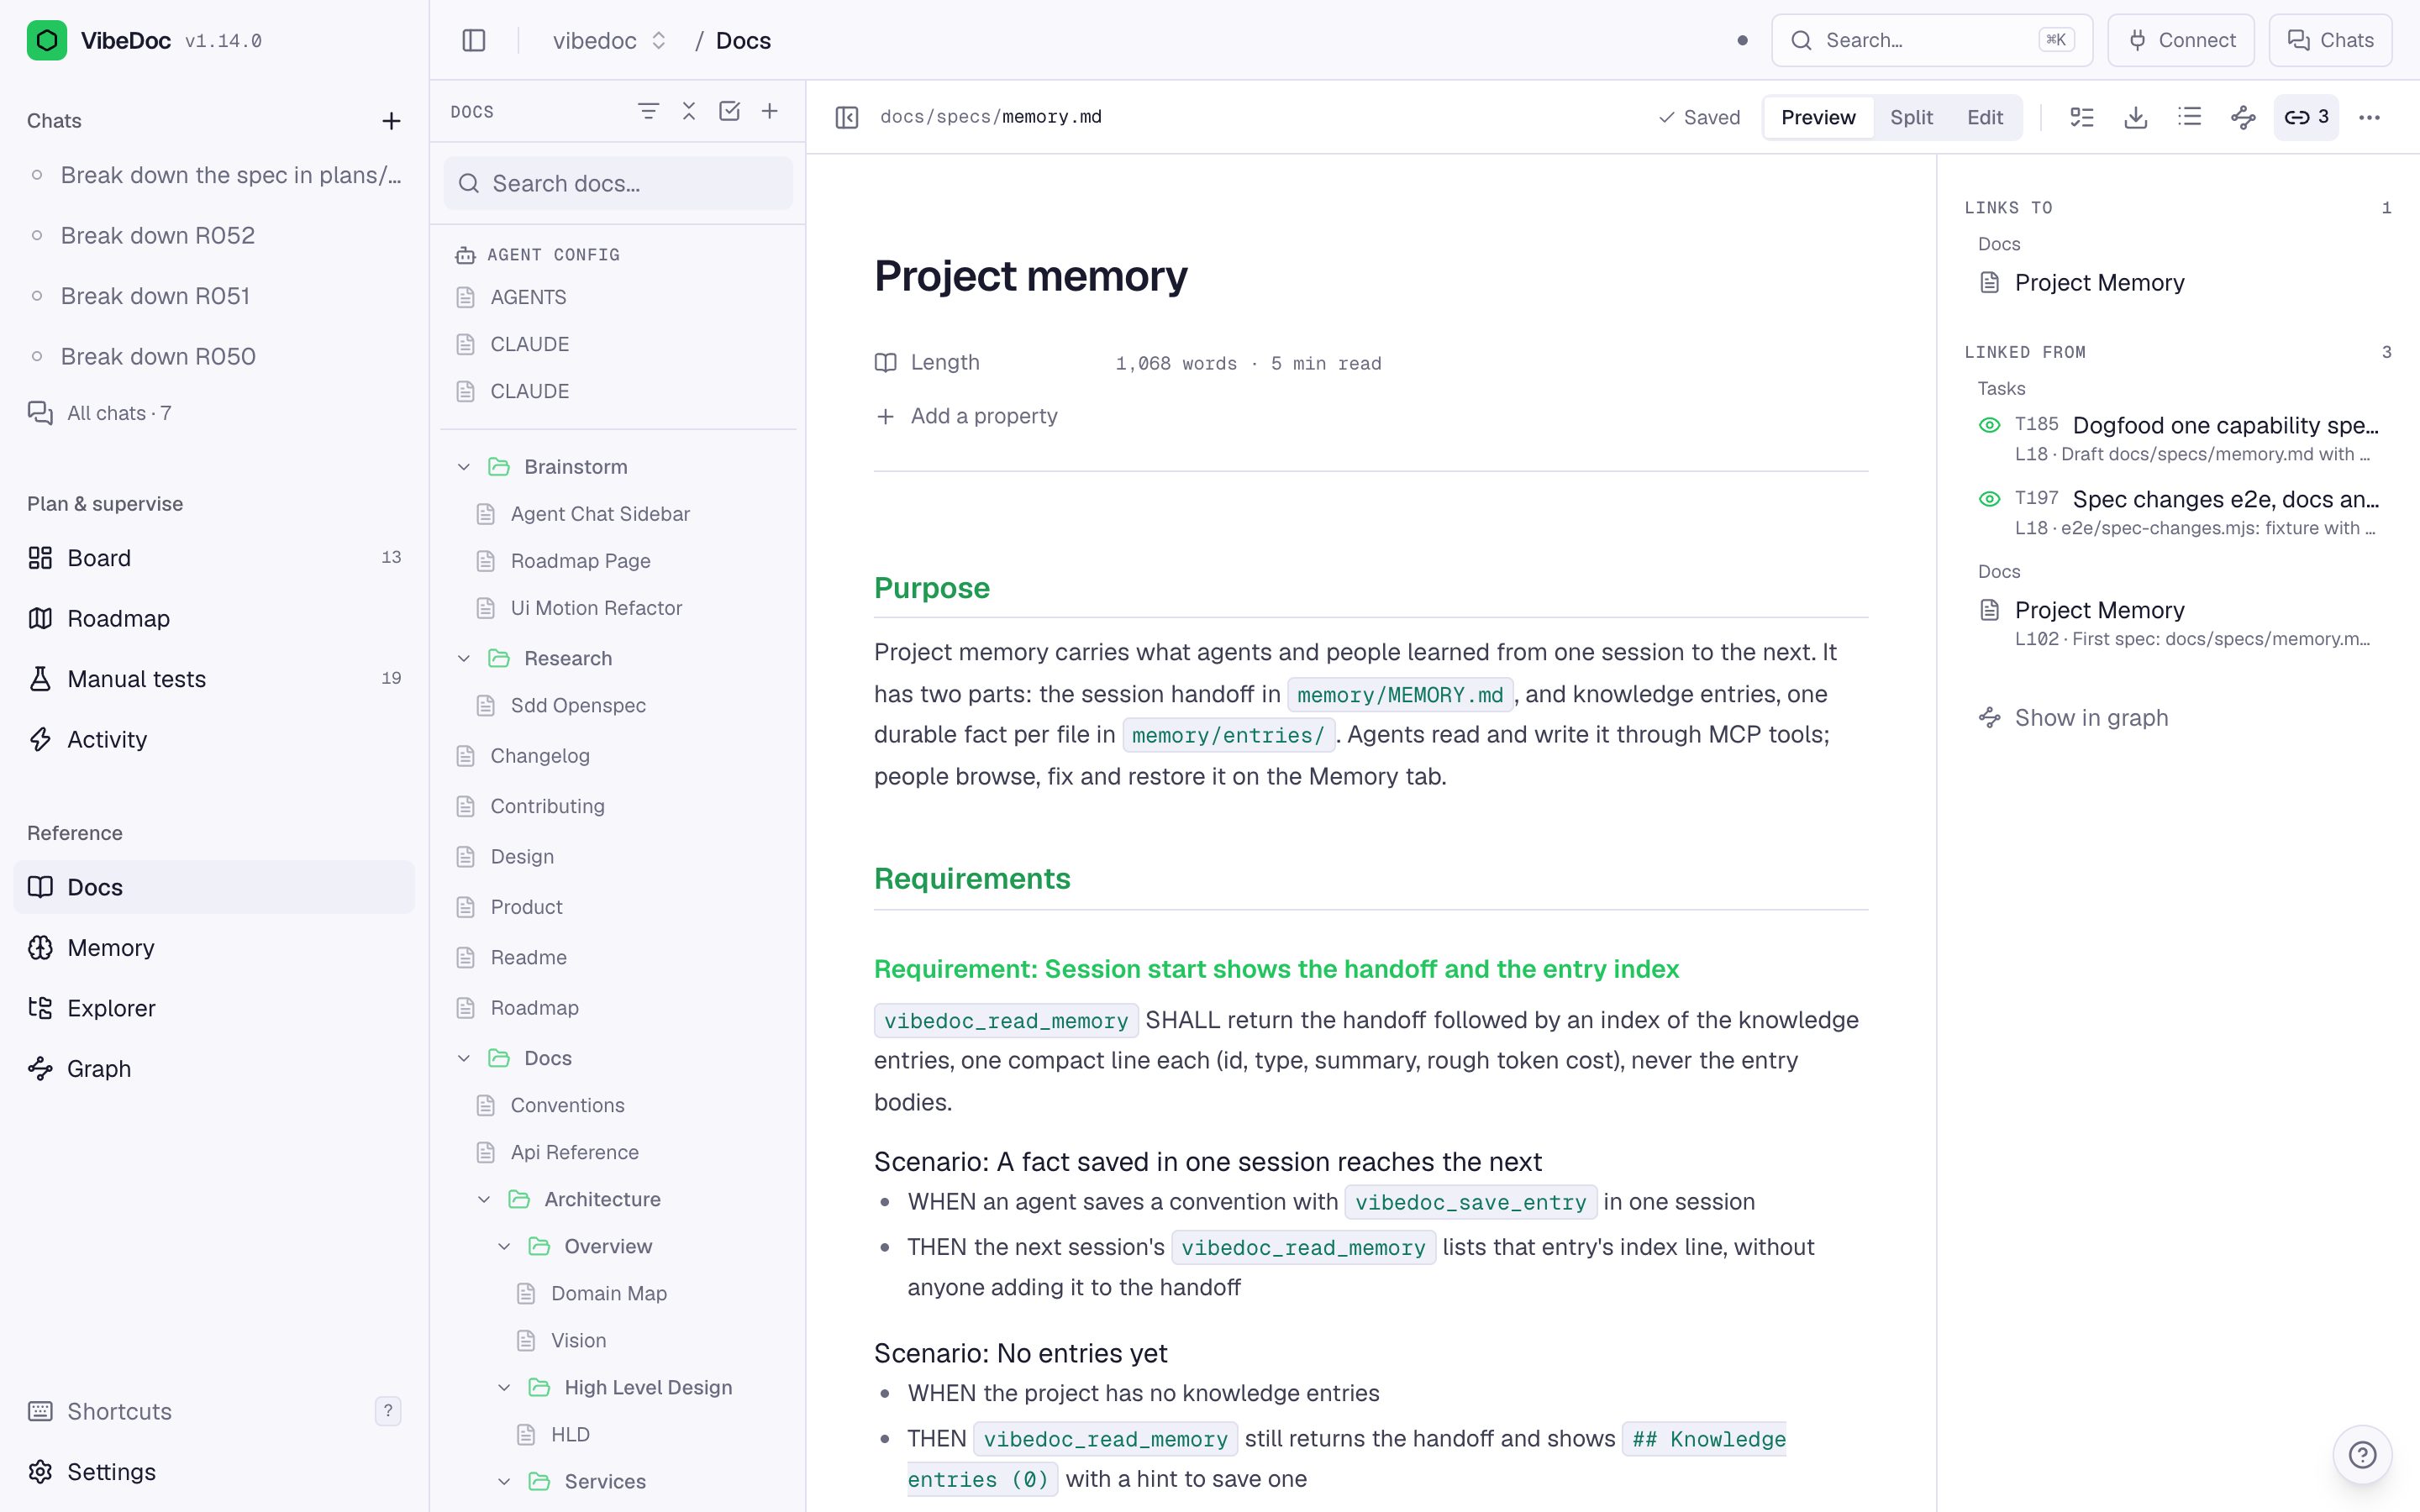Collapse the Brainstorm folder
This screenshot has height=1512, width=2420.
pos(464,467)
